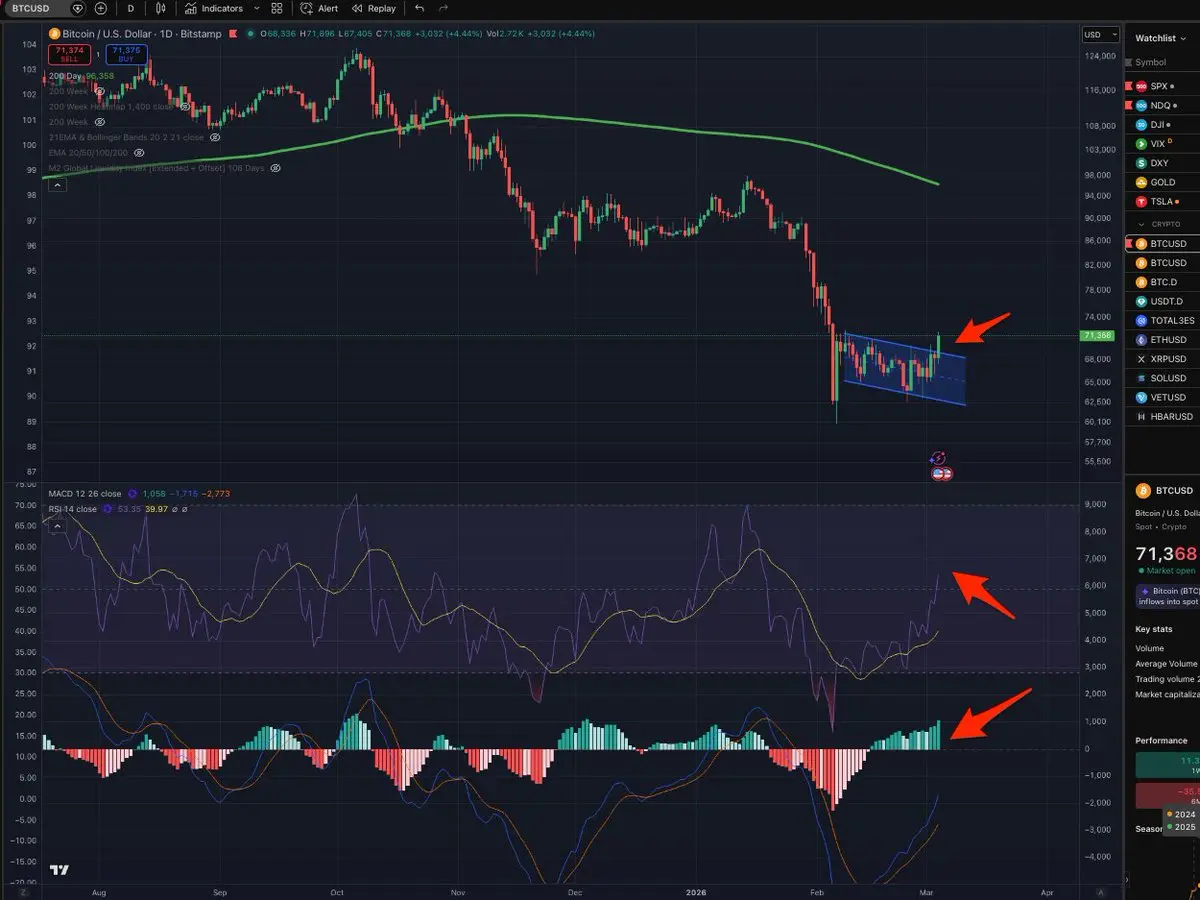Image resolution: width=1200 pixels, height=900 pixels.
Task: Create an Alert from the toolbar
Action: coord(320,8)
